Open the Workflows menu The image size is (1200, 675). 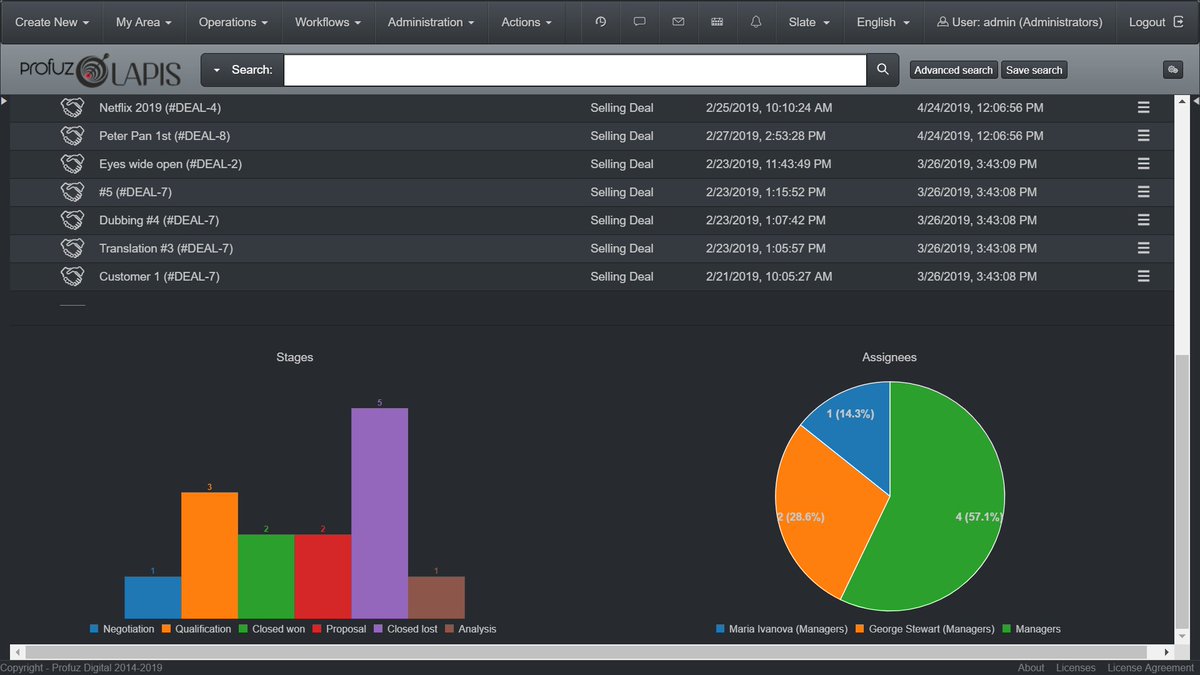click(x=328, y=22)
